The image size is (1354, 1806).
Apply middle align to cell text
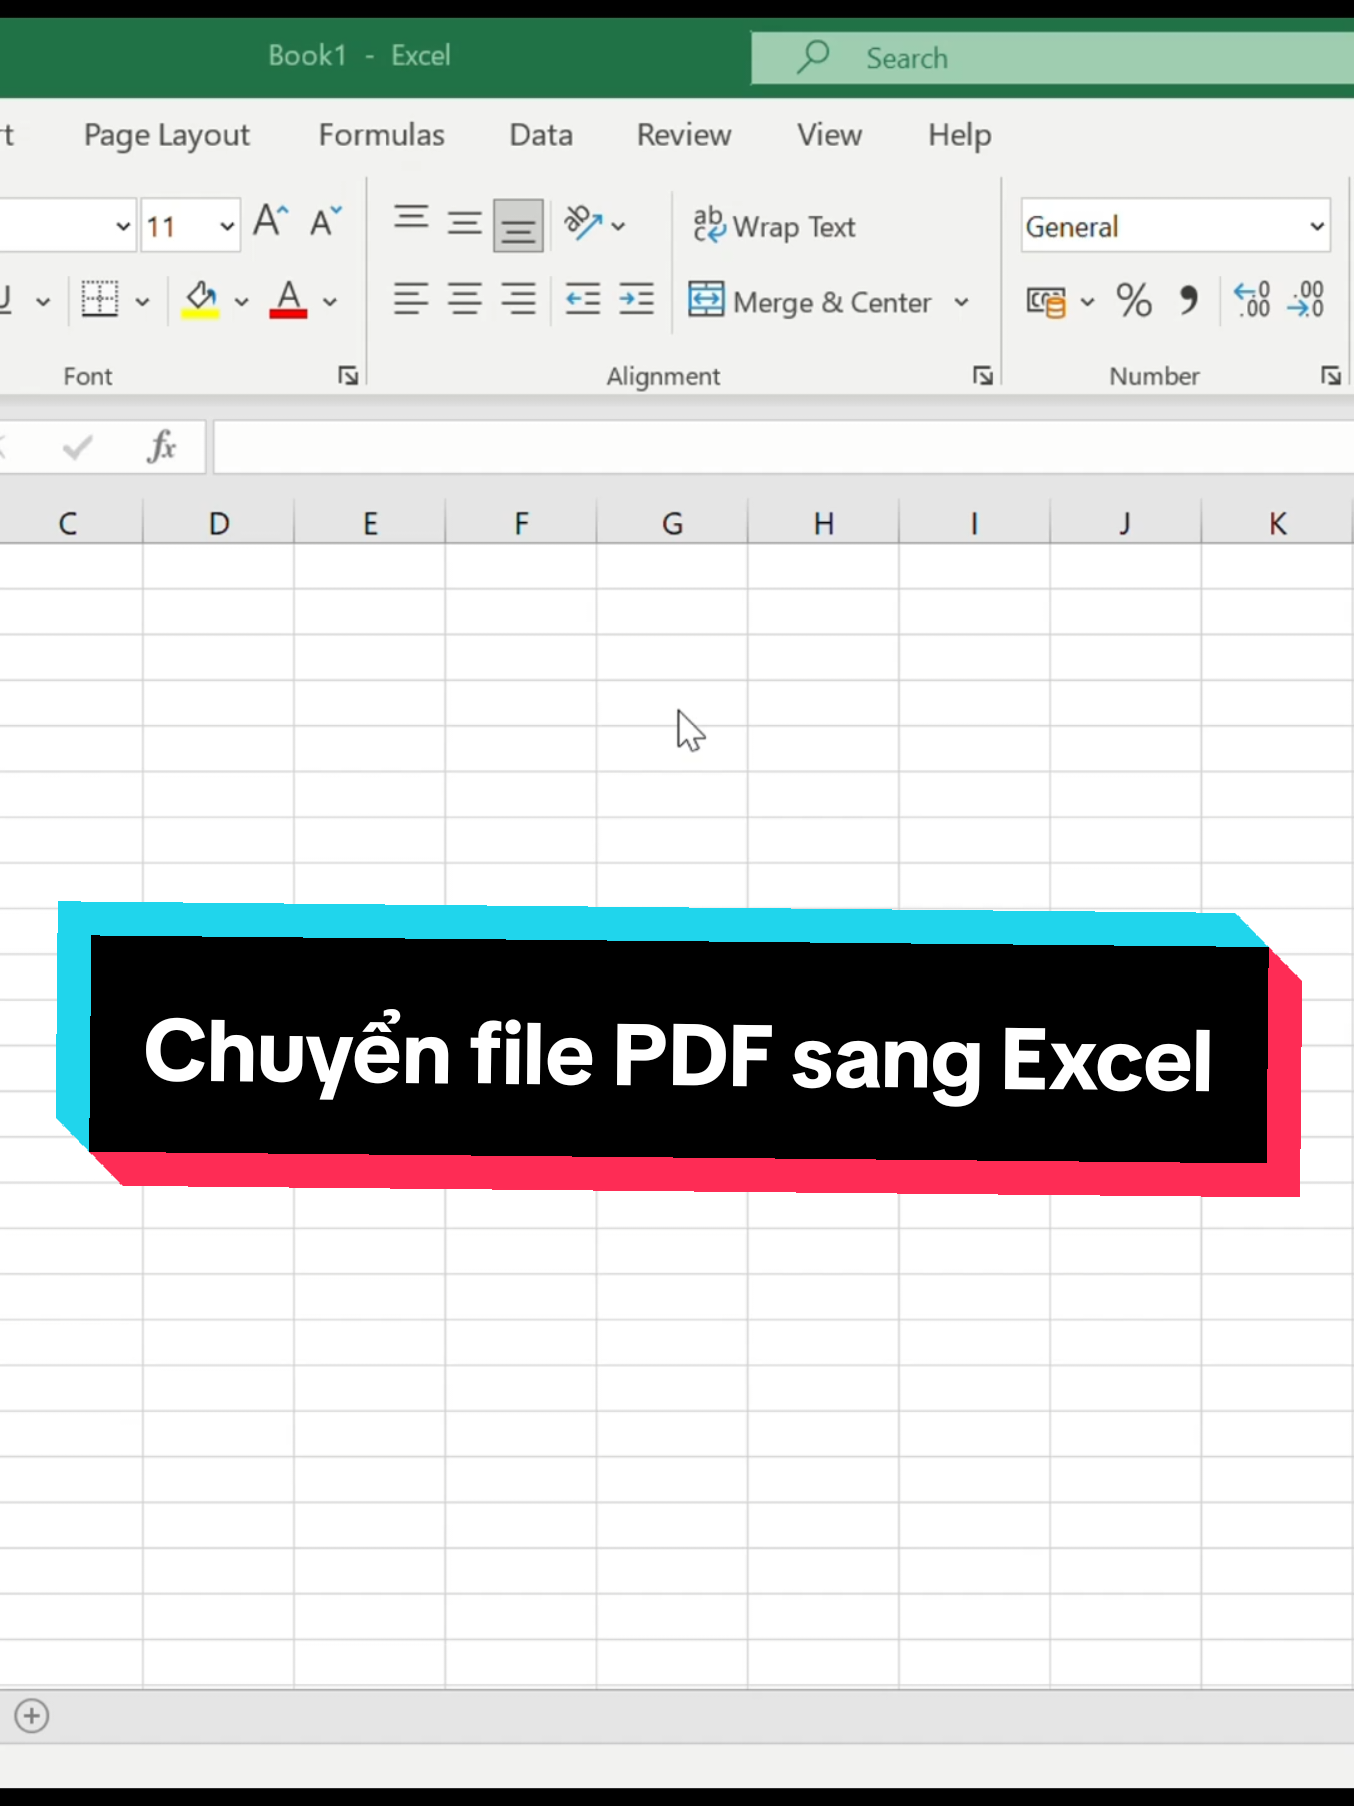464,223
